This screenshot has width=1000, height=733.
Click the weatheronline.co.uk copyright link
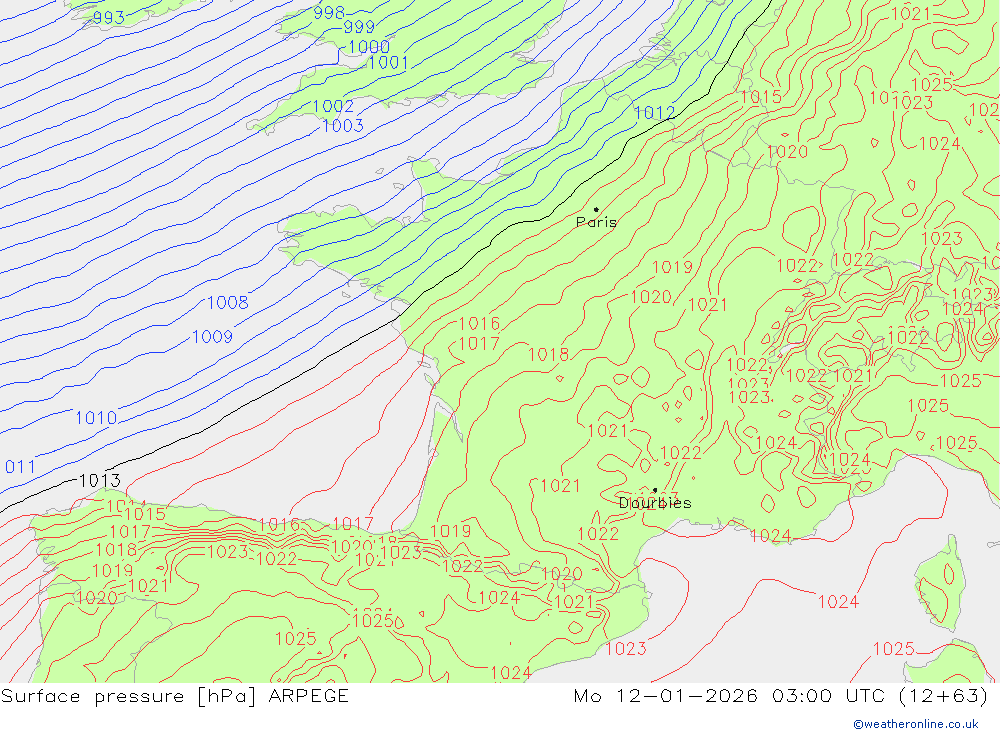tap(916, 724)
